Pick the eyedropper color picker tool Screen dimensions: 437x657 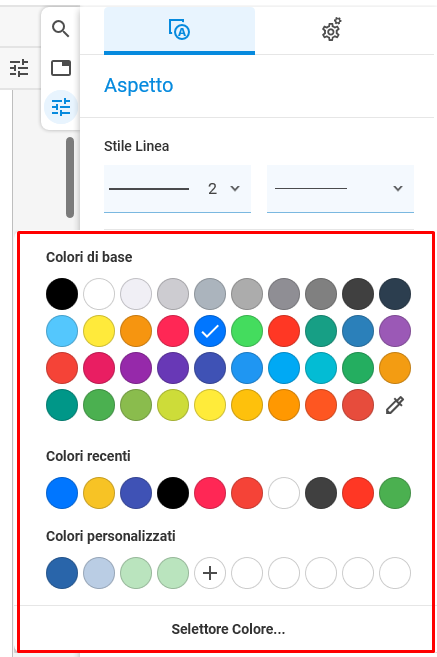pyautogui.click(x=395, y=405)
